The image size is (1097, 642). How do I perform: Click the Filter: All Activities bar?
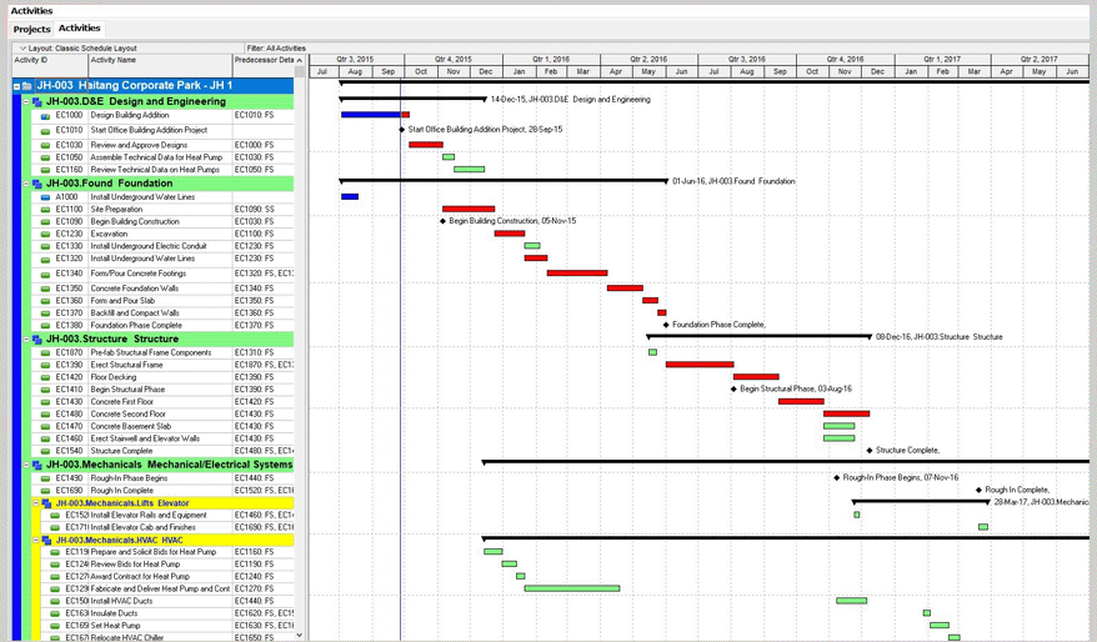(276, 48)
